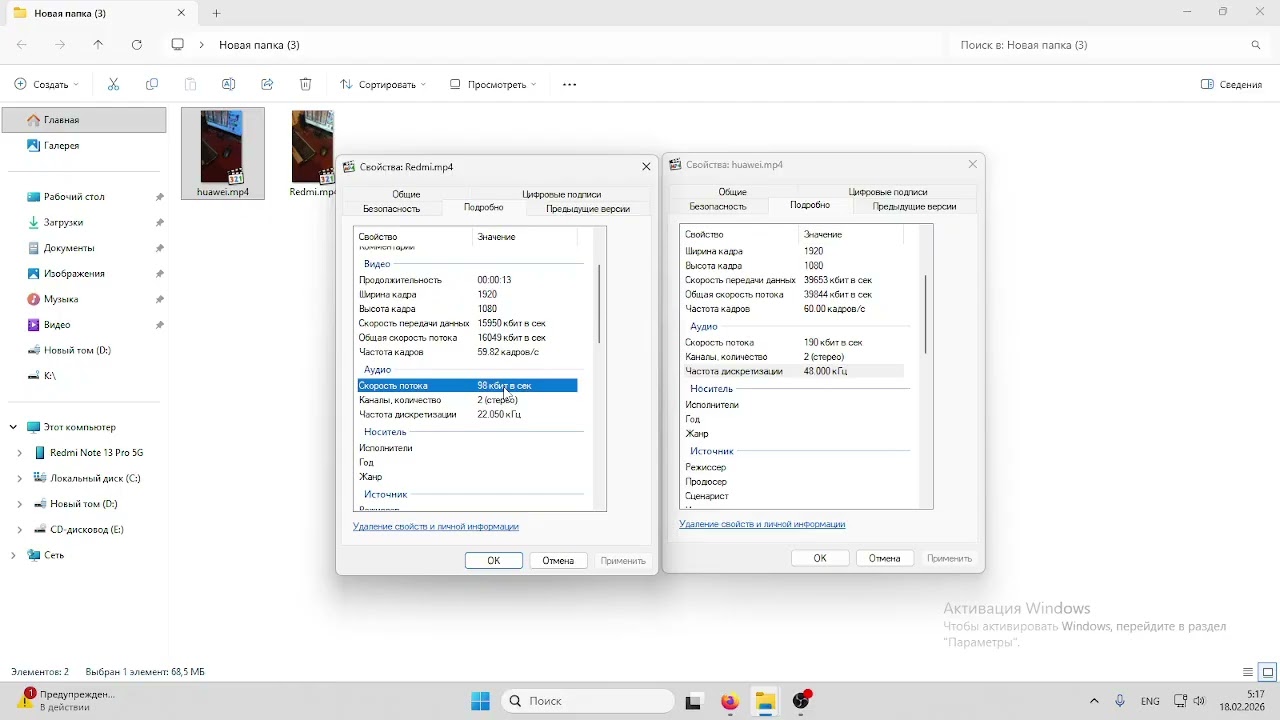Click the Cut scissors icon in toolbar
1280x720 pixels.
tap(113, 85)
